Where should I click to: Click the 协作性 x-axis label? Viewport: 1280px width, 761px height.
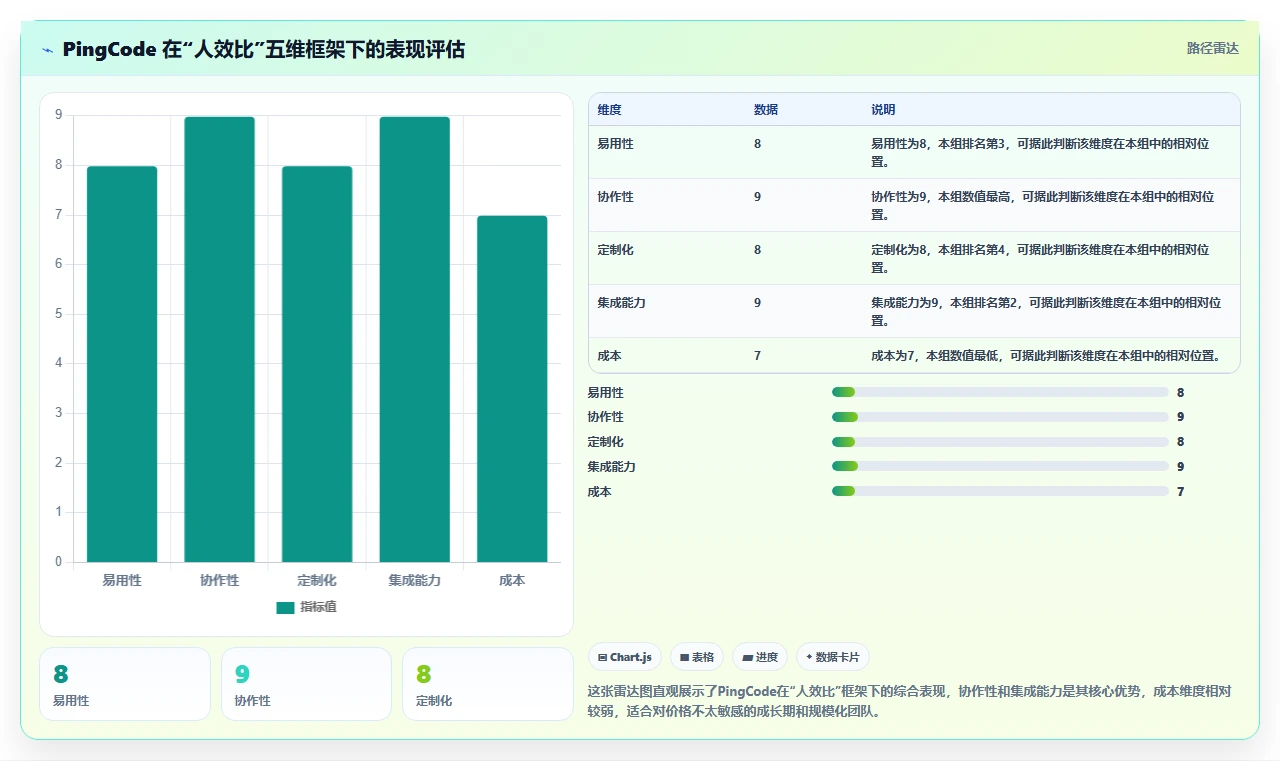point(219,580)
